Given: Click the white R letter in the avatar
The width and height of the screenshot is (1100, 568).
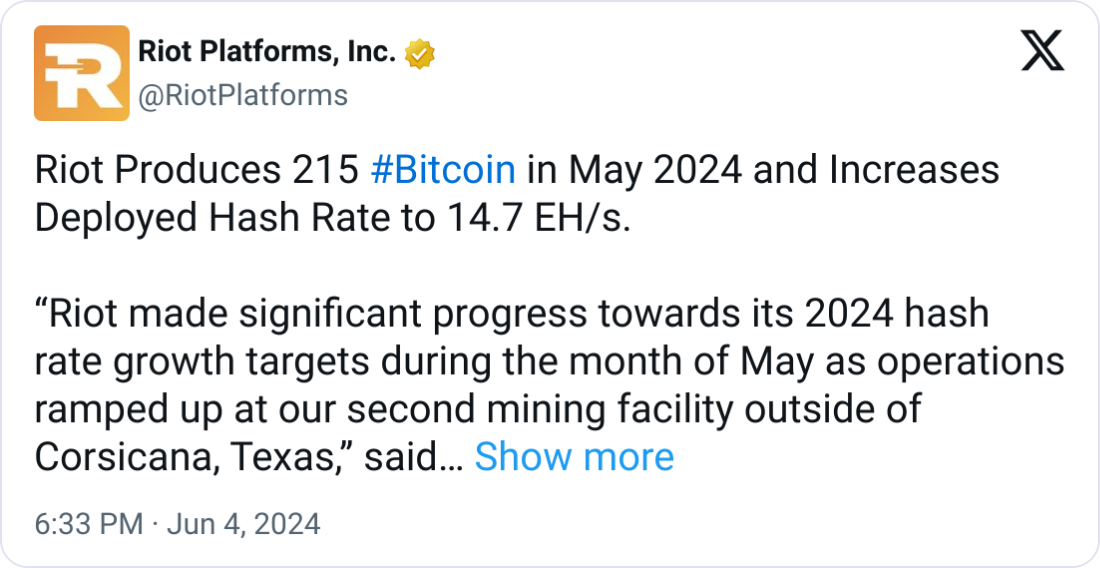Looking at the screenshot, I should [x=82, y=74].
